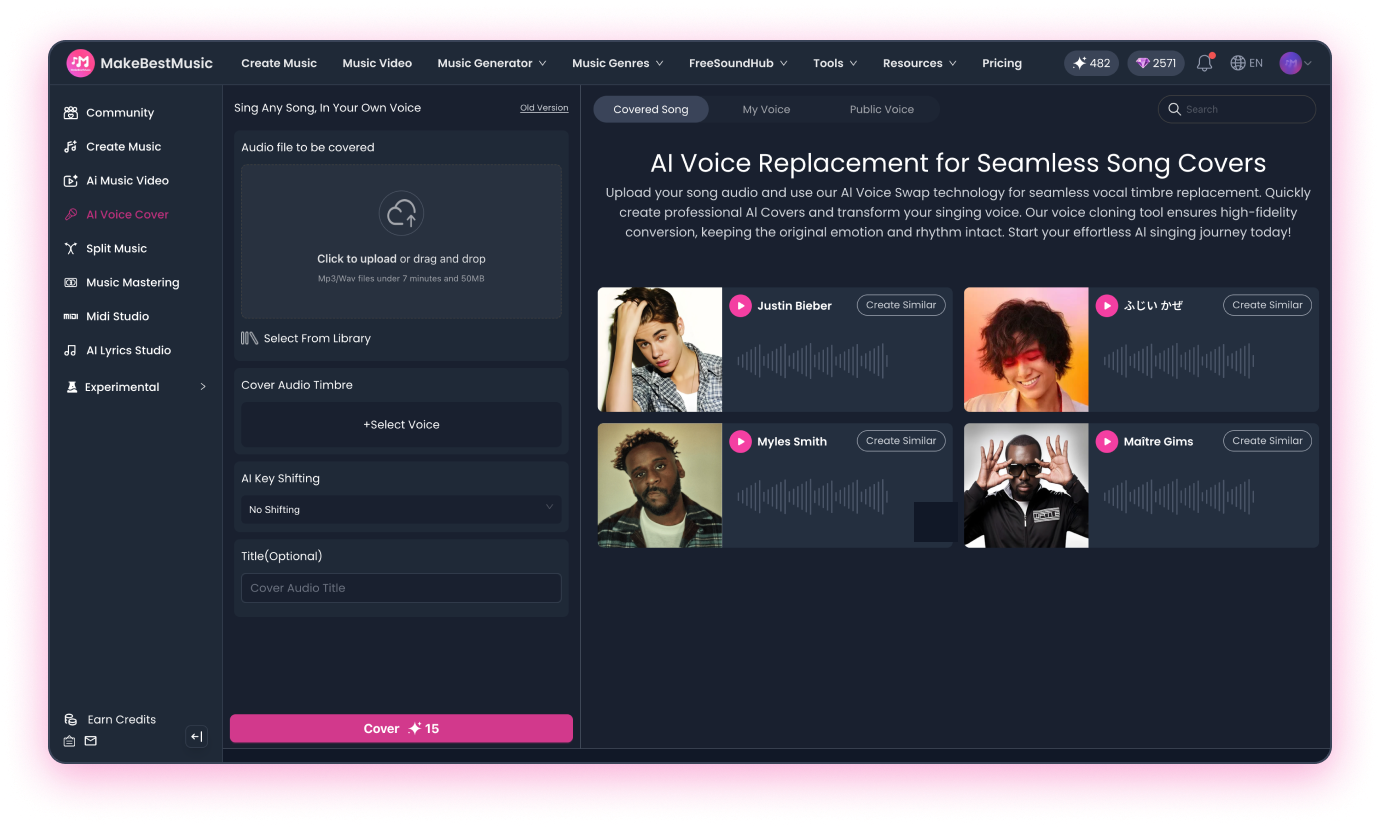This screenshot has height=828, width=1380.
Task: Expand the Music Genres dropdown
Action: pos(618,63)
